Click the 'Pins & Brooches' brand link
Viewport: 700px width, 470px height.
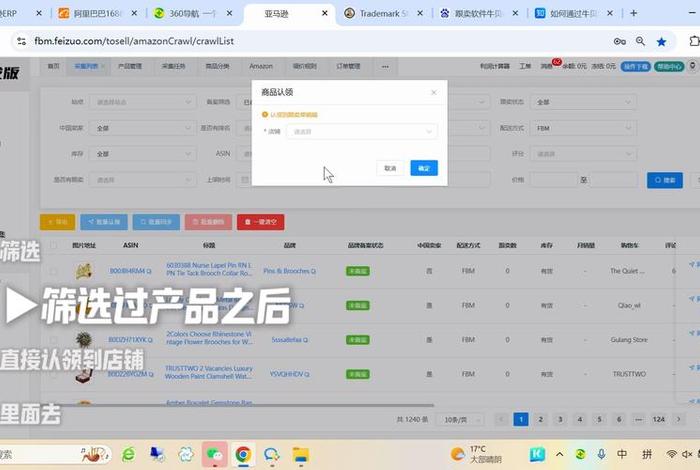click(x=286, y=271)
